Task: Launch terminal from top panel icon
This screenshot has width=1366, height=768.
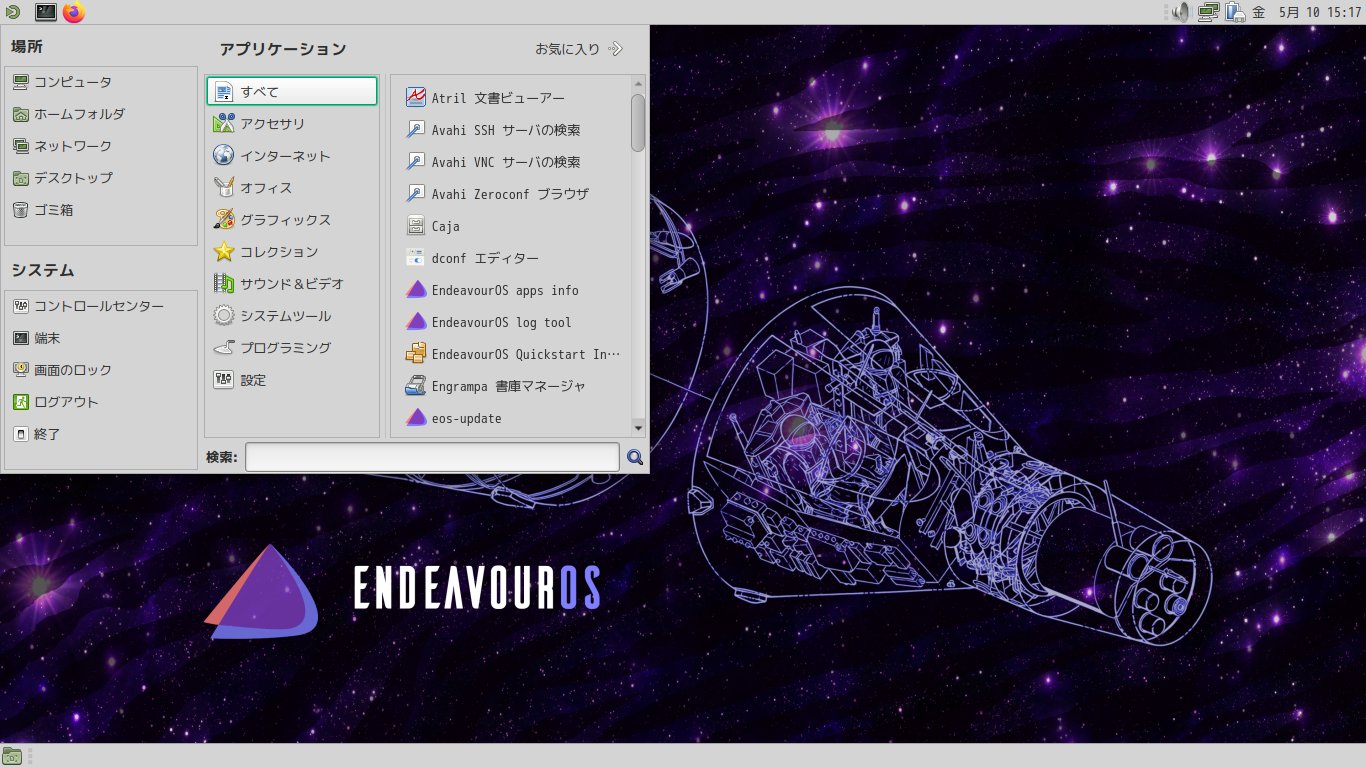Action: tap(46, 12)
